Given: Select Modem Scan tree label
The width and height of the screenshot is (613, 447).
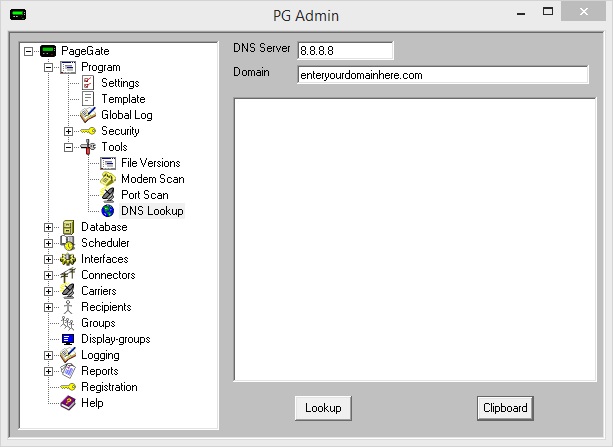Looking at the screenshot, I should [152, 179].
